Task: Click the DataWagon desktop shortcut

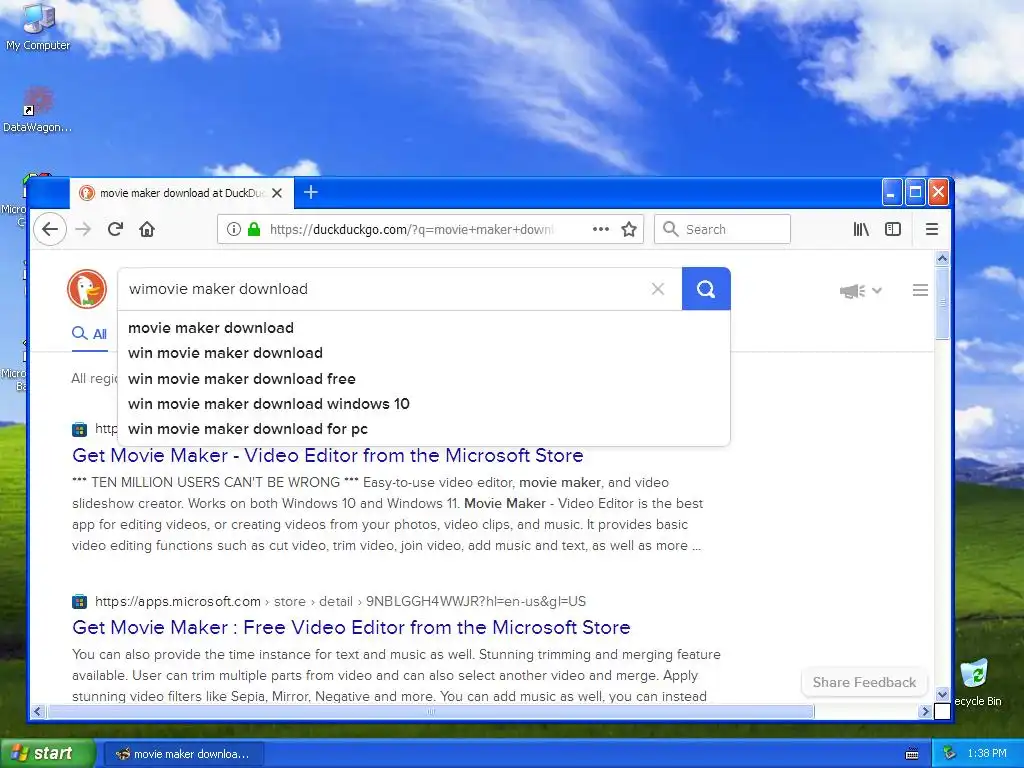Action: (37, 110)
